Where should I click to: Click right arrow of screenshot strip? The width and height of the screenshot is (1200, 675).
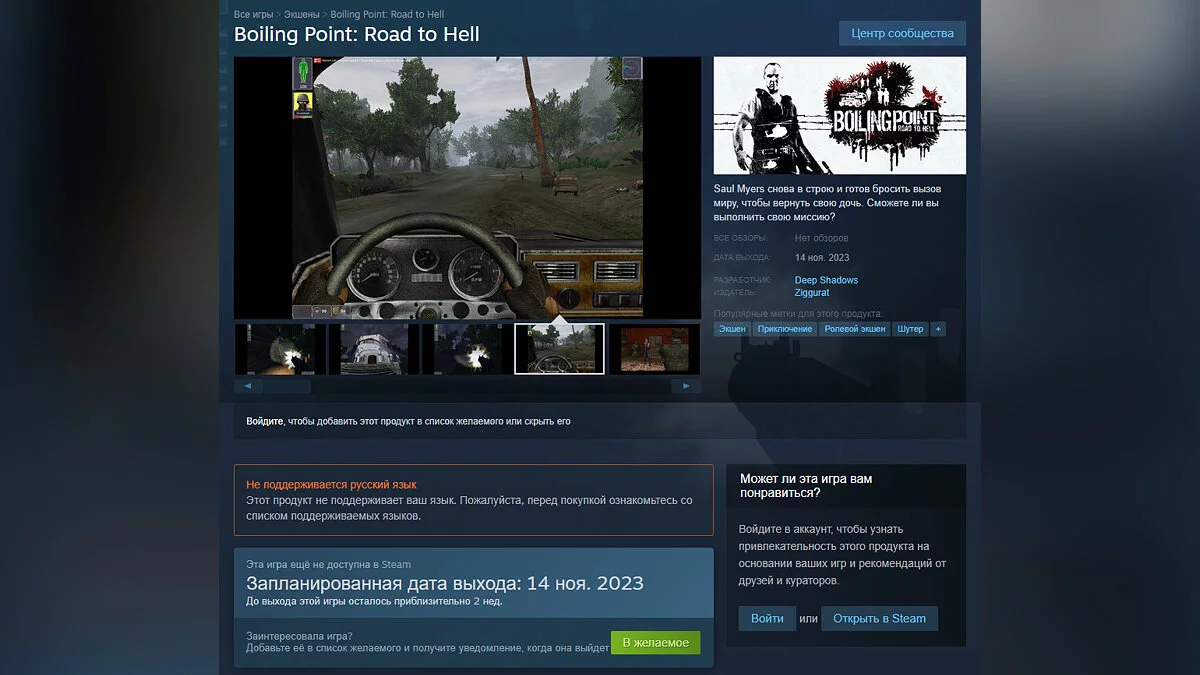click(x=687, y=386)
